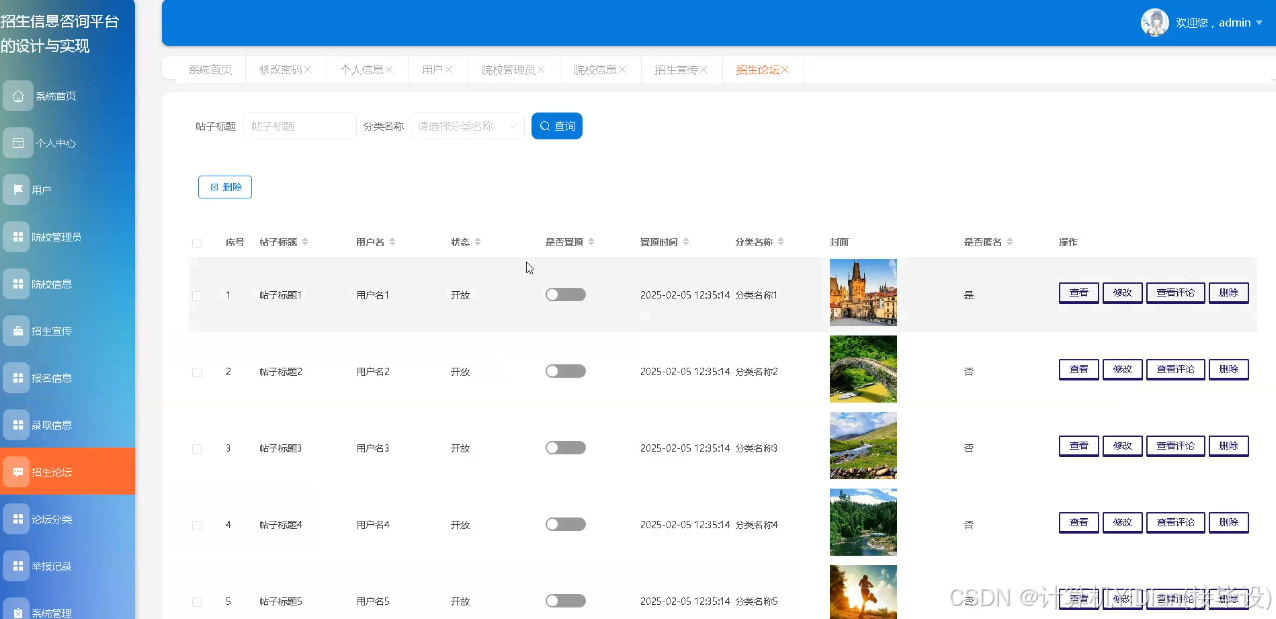Screen dimensions: 1276x619
Task: Click the 删除 batch delete button
Action: [224, 186]
